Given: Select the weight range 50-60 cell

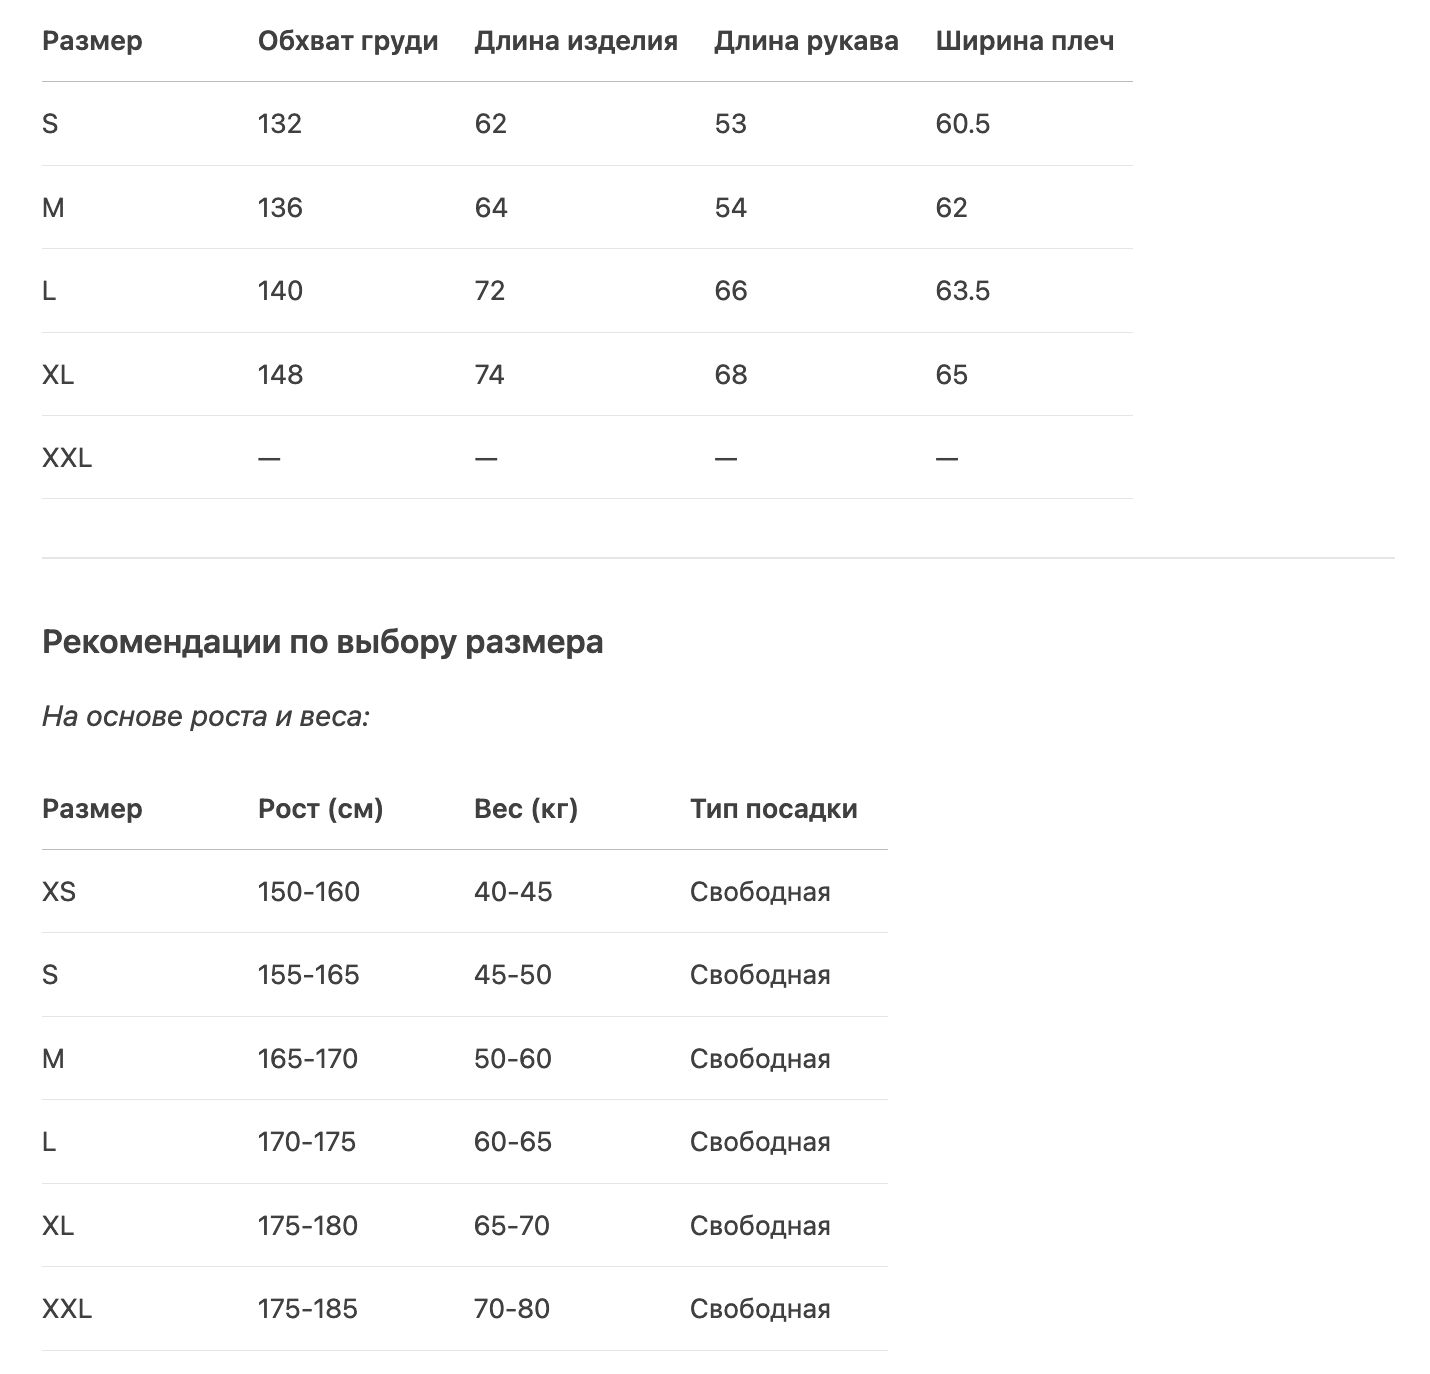Looking at the screenshot, I should tap(512, 1059).
